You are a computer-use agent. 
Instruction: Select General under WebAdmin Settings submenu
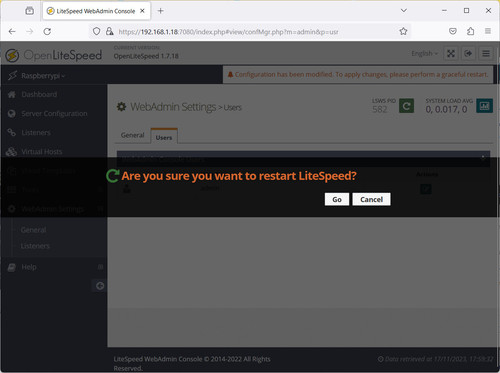33,230
